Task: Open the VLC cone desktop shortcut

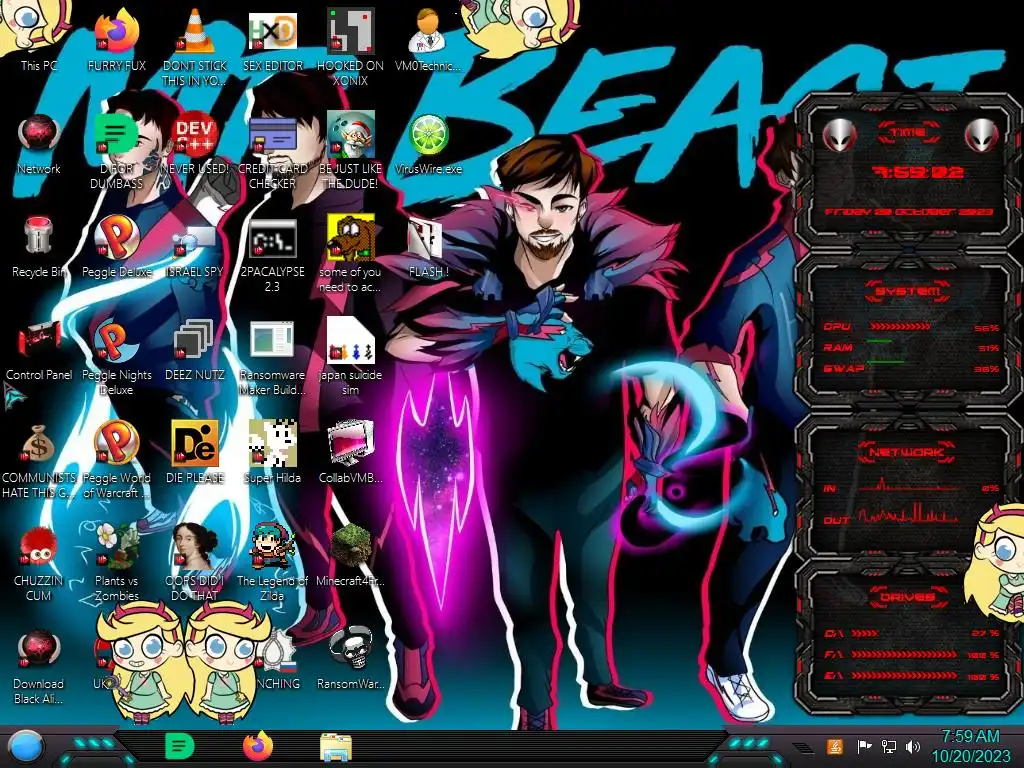Action: pos(195,46)
